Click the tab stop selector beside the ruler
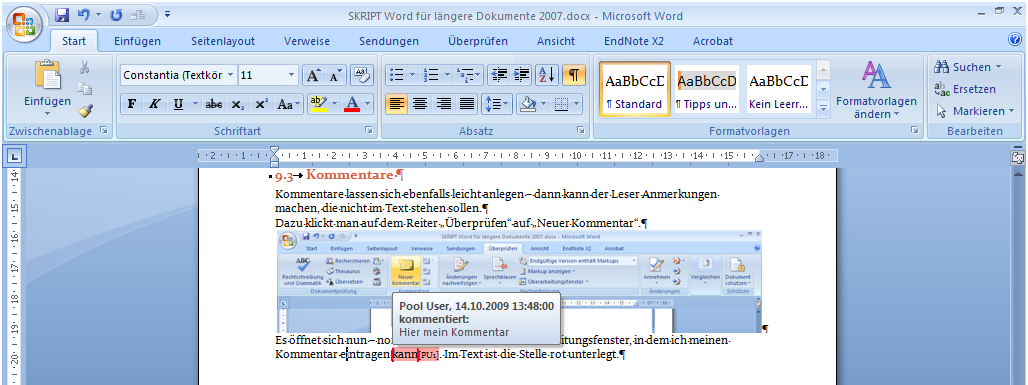The height and width of the screenshot is (385, 1028). tap(14, 156)
